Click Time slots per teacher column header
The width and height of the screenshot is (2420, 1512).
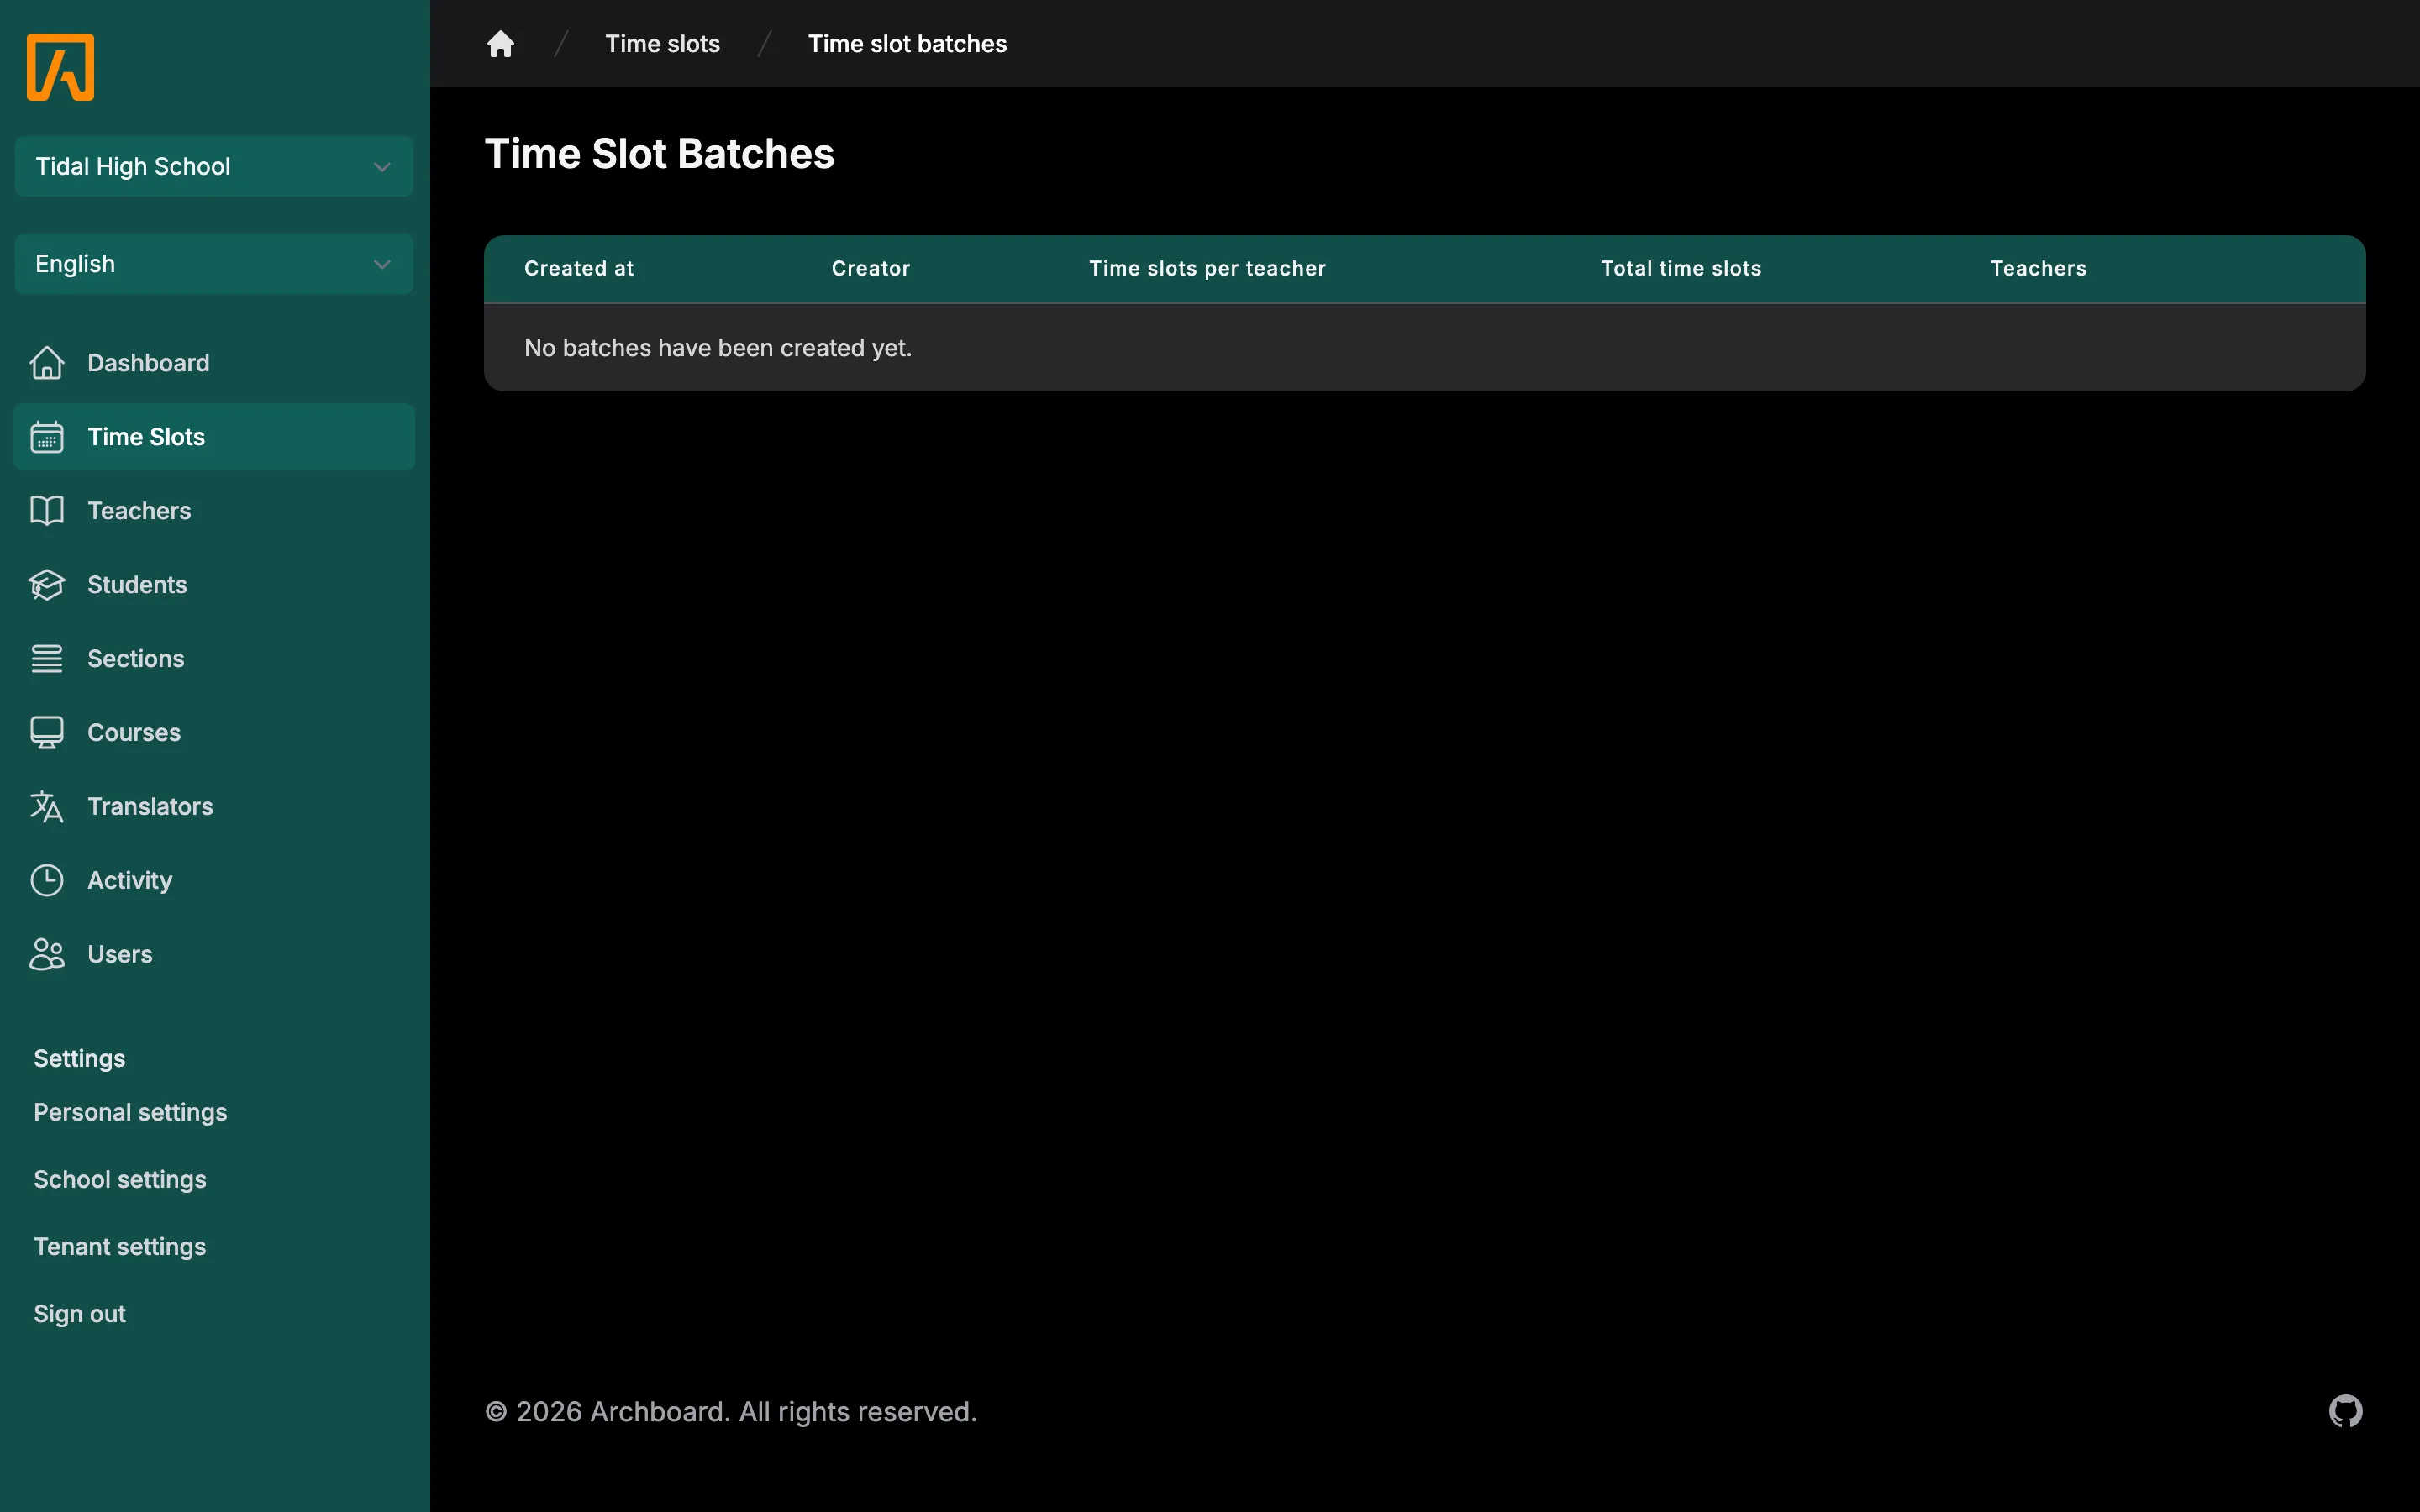1207,268
